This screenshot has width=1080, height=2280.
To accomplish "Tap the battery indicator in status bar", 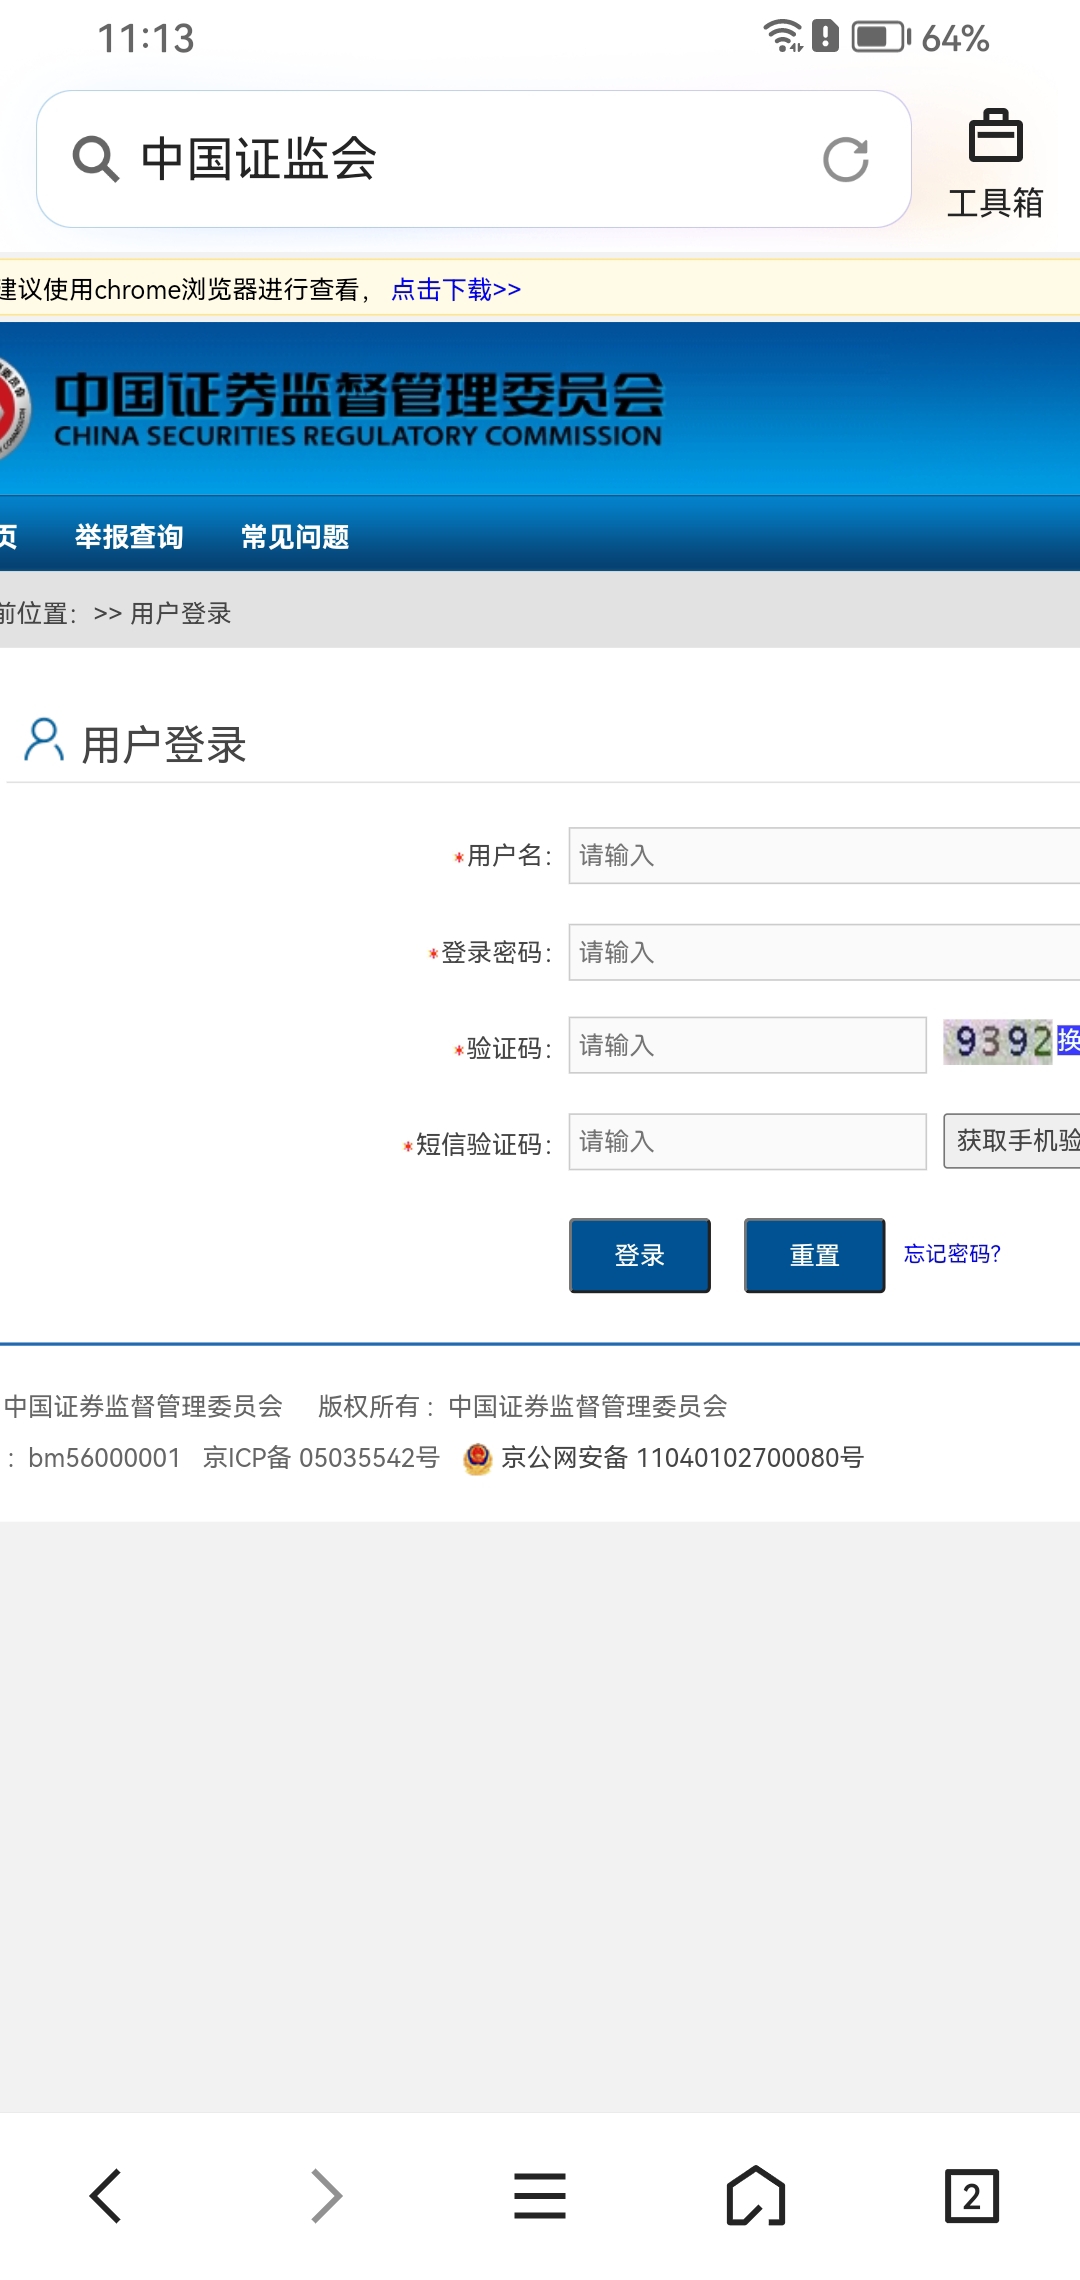I will [880, 38].
